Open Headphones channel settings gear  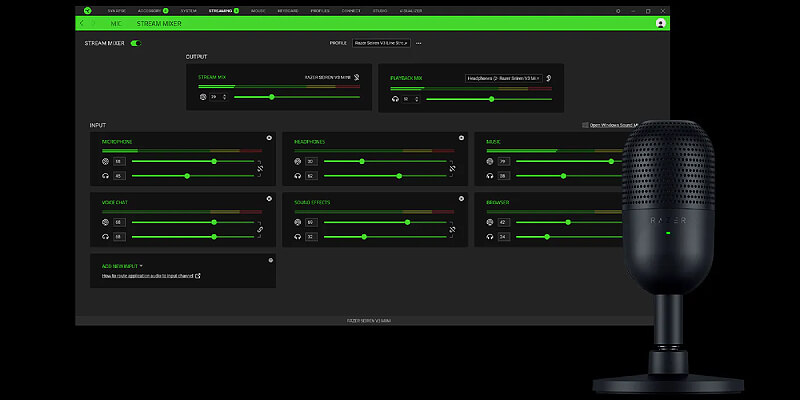click(461, 138)
